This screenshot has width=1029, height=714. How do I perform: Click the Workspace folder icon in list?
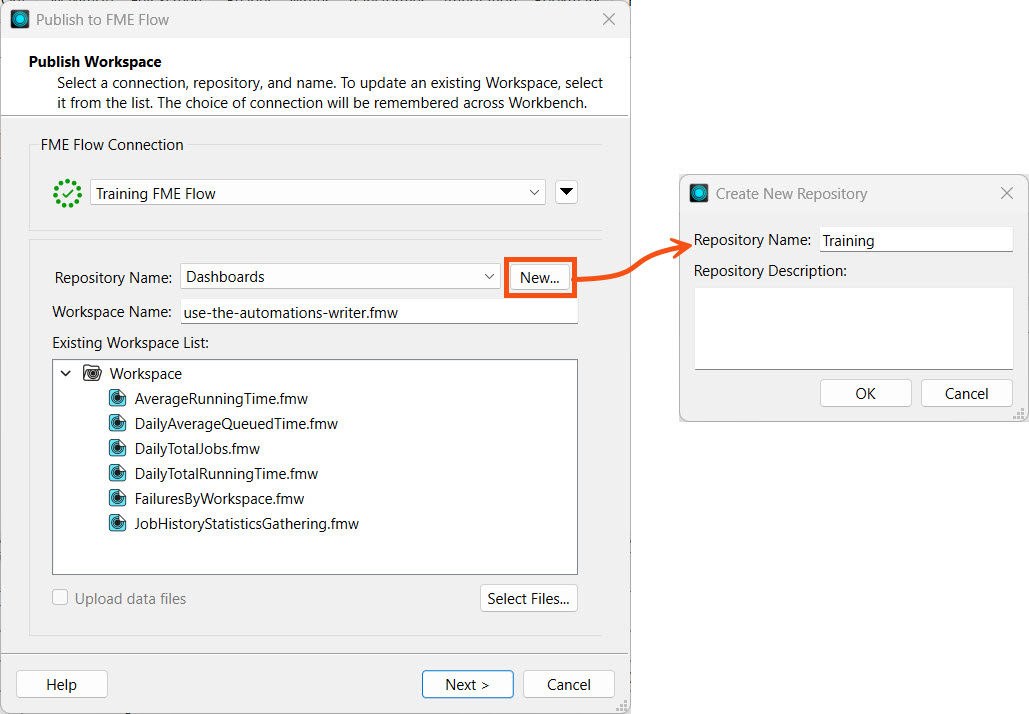click(x=92, y=373)
